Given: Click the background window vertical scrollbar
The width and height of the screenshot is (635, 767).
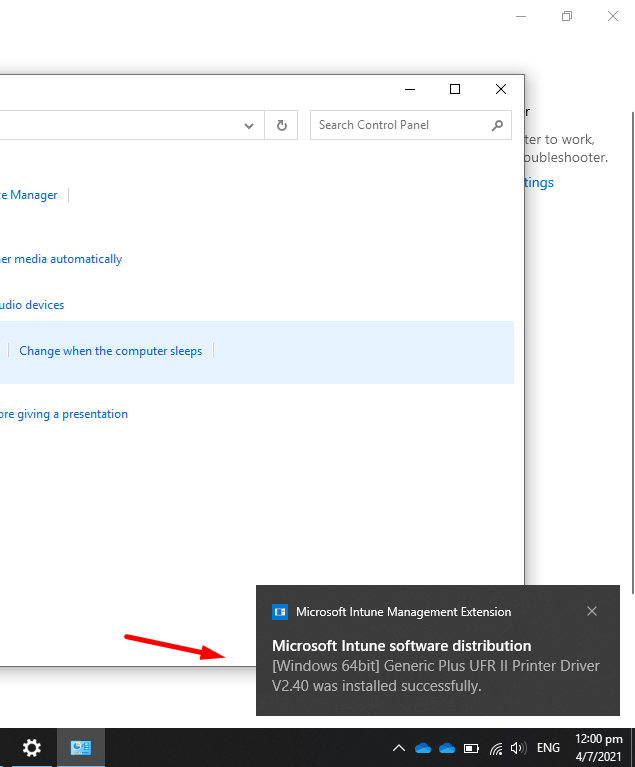Looking at the screenshot, I should tap(633, 353).
